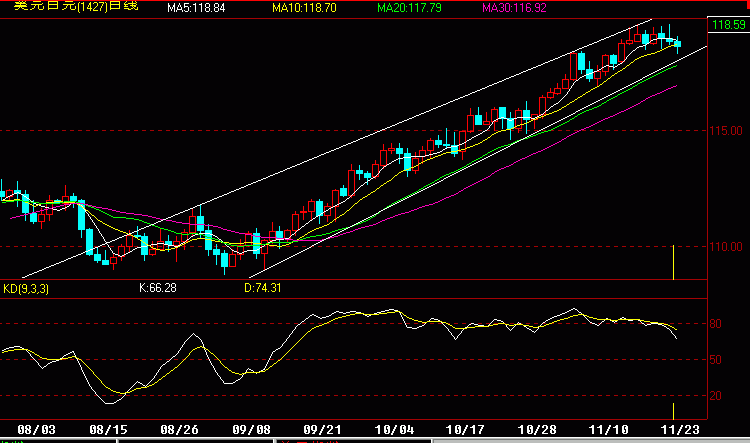The image size is (750, 443).
Task: Select the 10/17 date label
Action: tap(465, 430)
